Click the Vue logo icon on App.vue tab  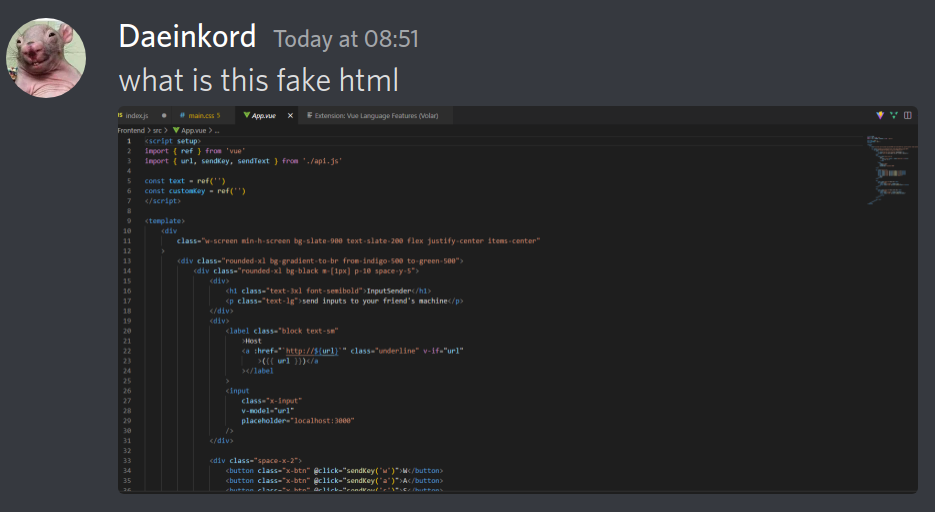point(246,116)
